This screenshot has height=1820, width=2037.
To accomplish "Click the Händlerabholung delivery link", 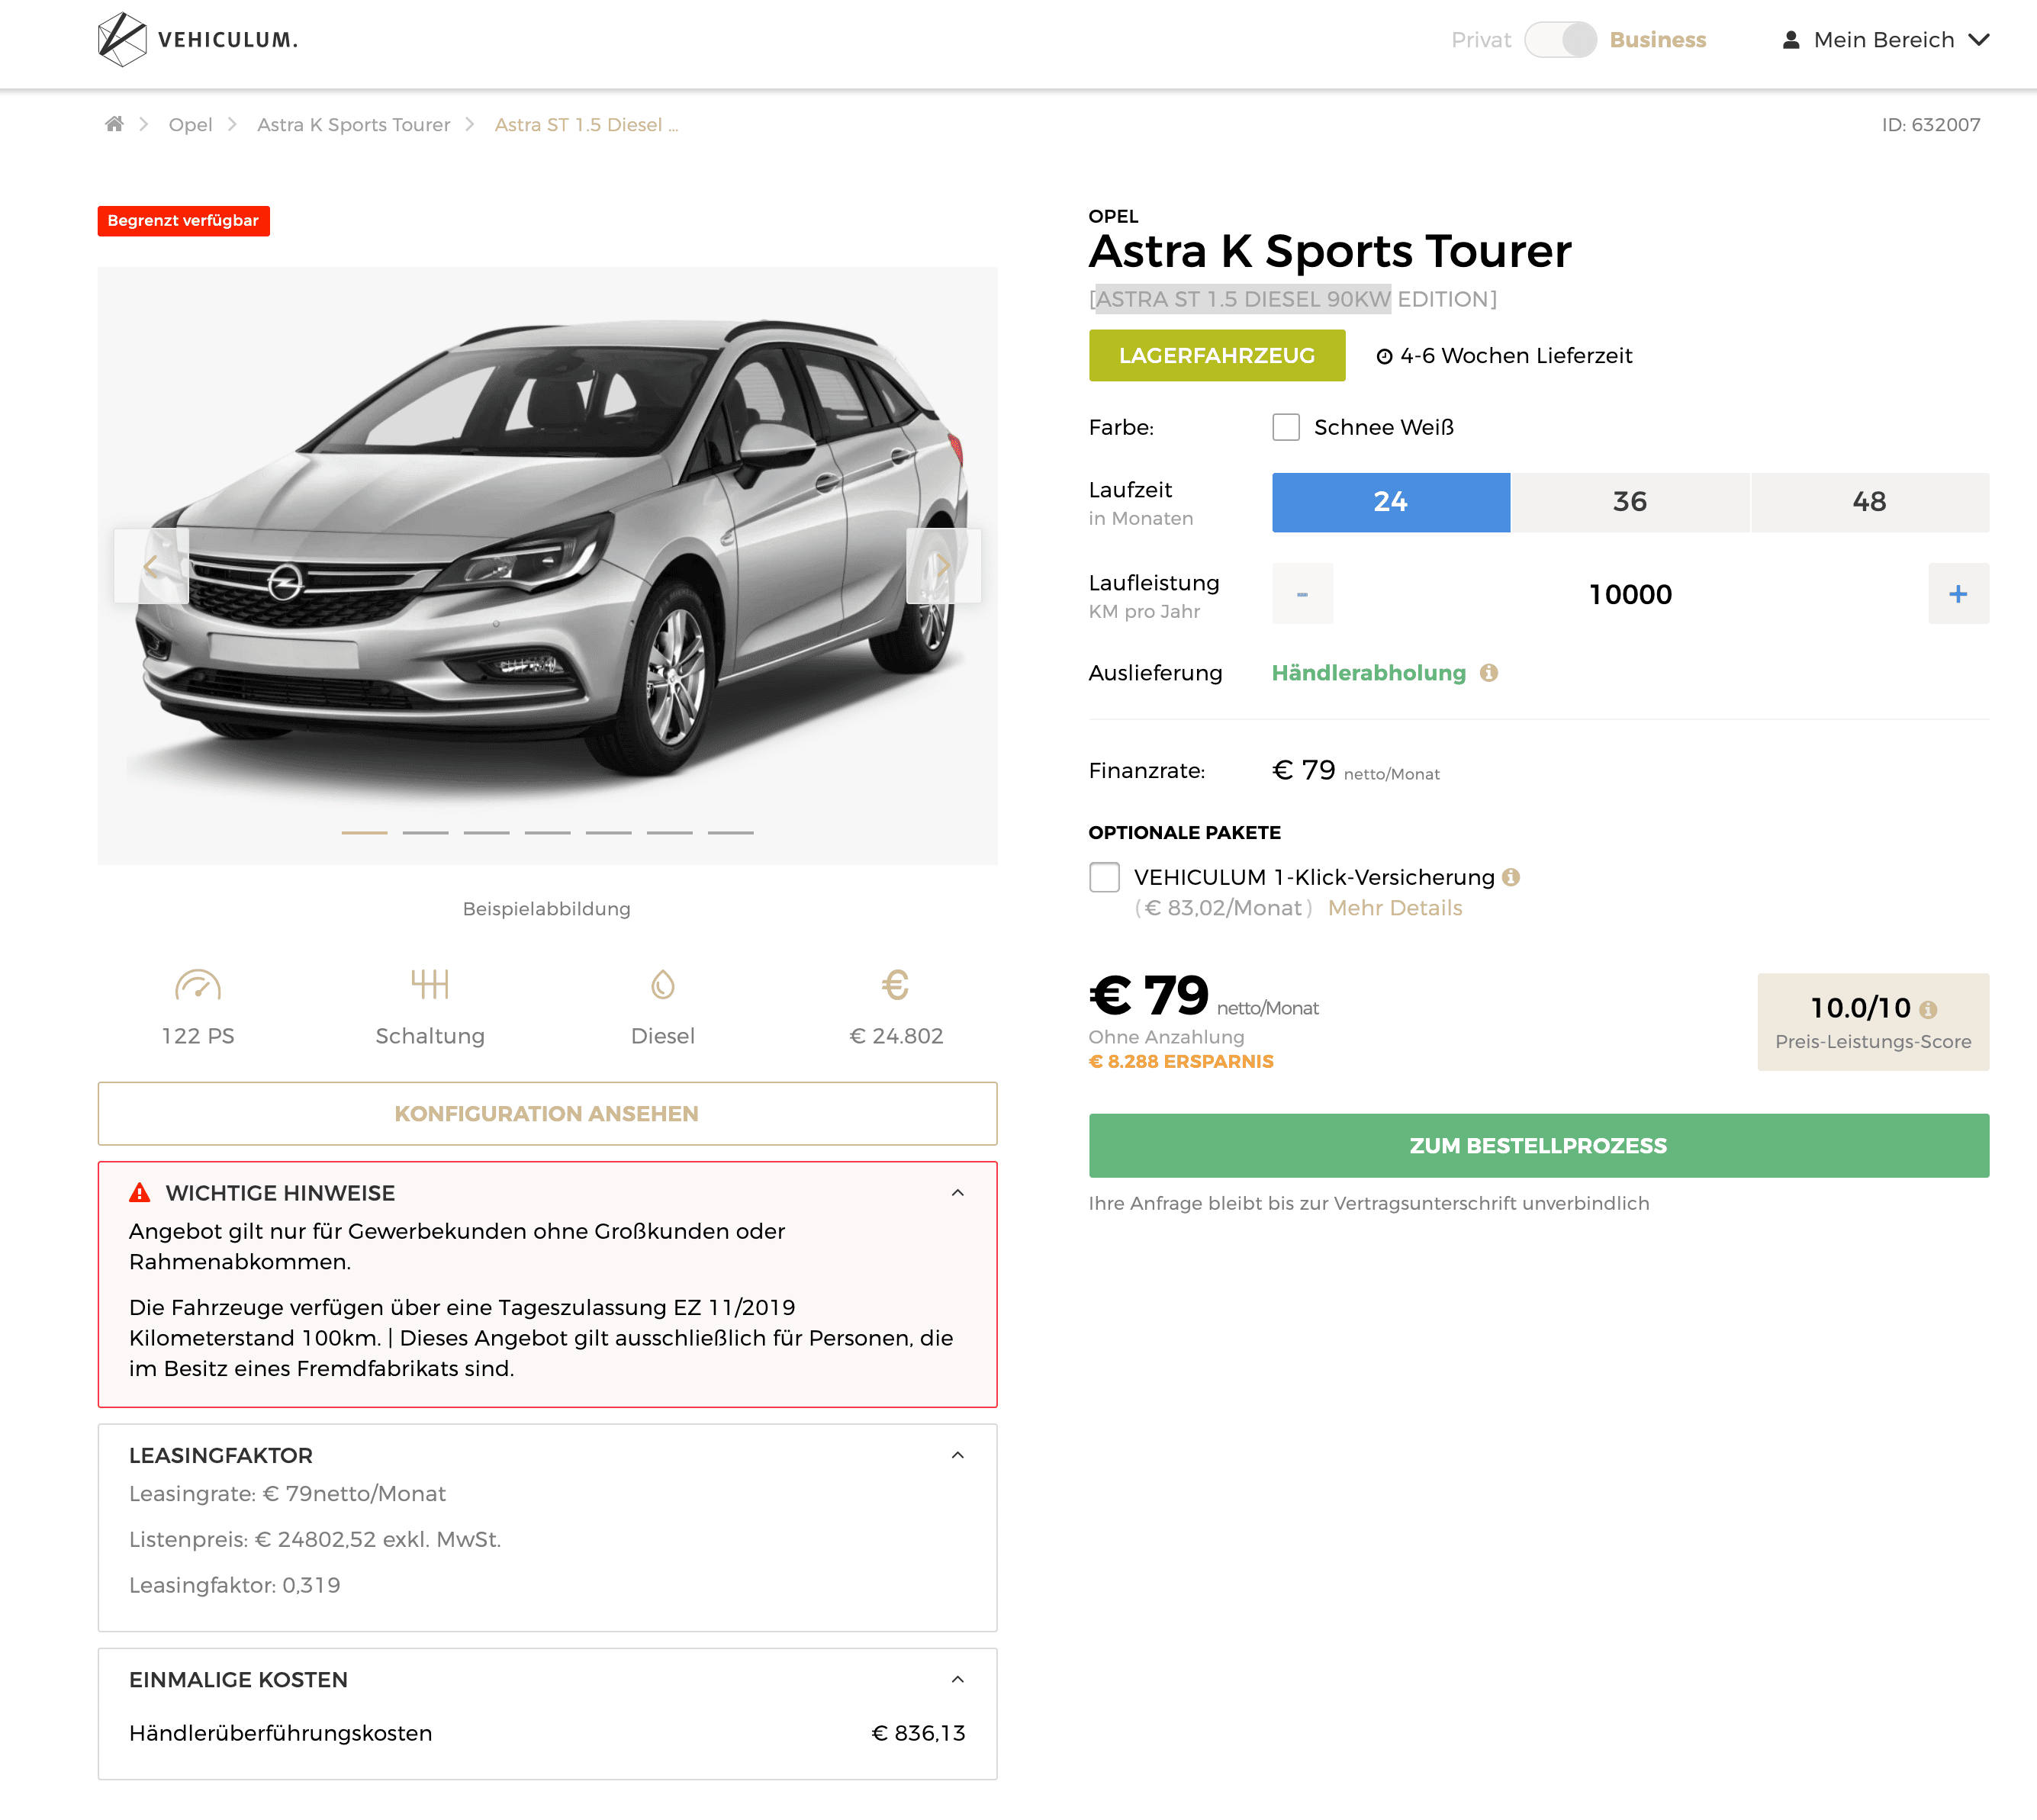I will [1368, 673].
